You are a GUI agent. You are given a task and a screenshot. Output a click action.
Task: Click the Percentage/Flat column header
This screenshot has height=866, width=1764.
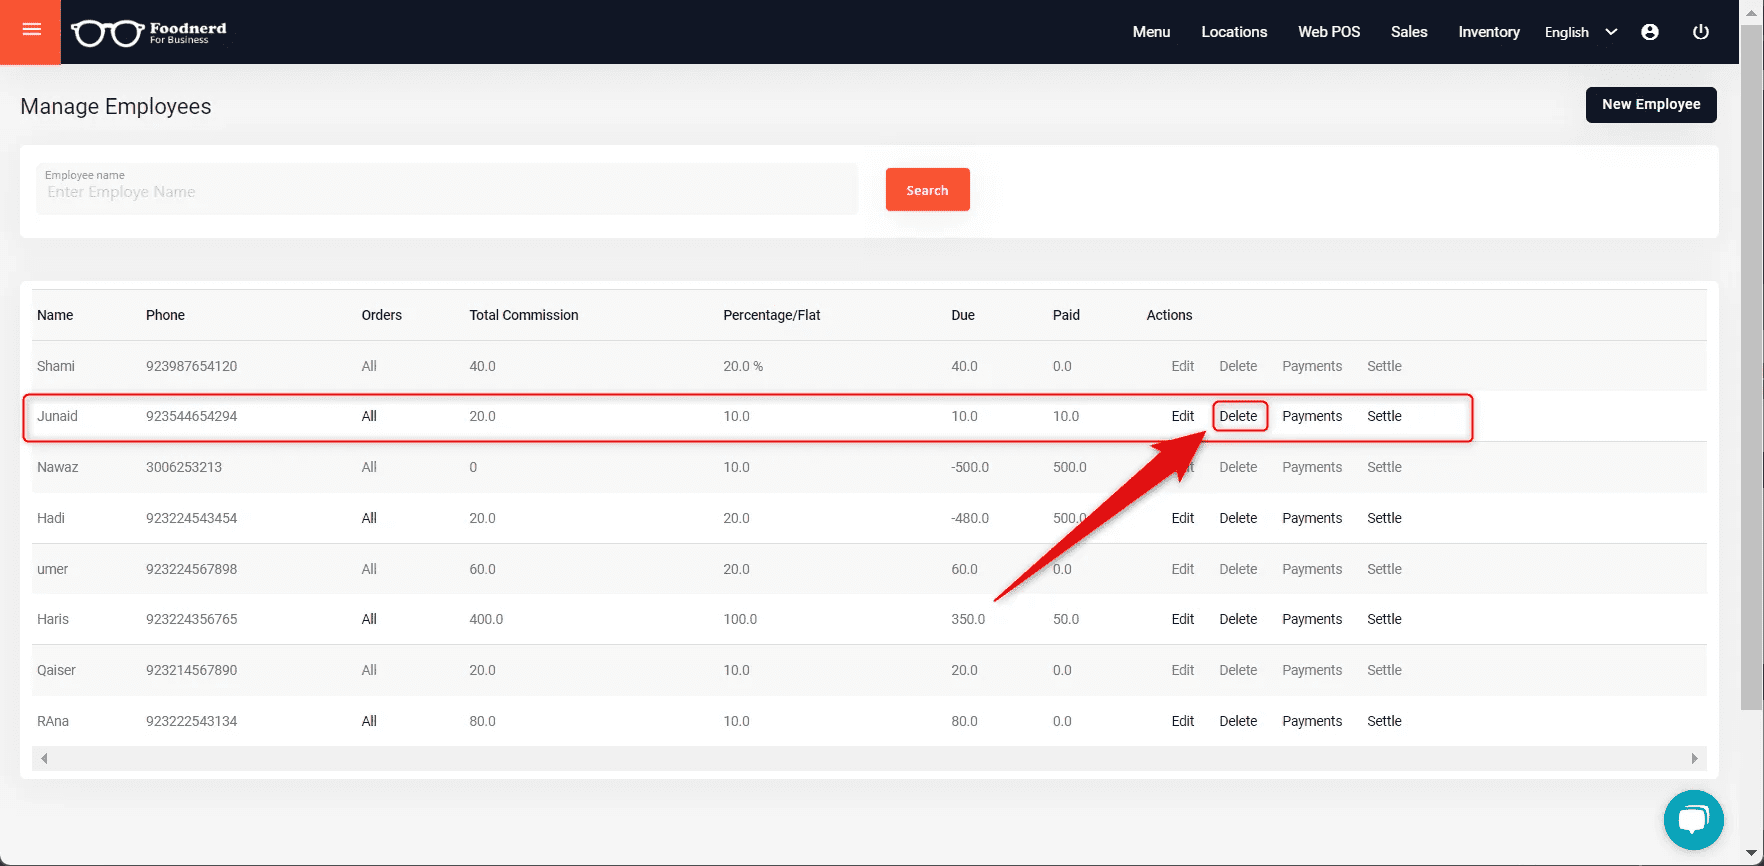pos(772,315)
